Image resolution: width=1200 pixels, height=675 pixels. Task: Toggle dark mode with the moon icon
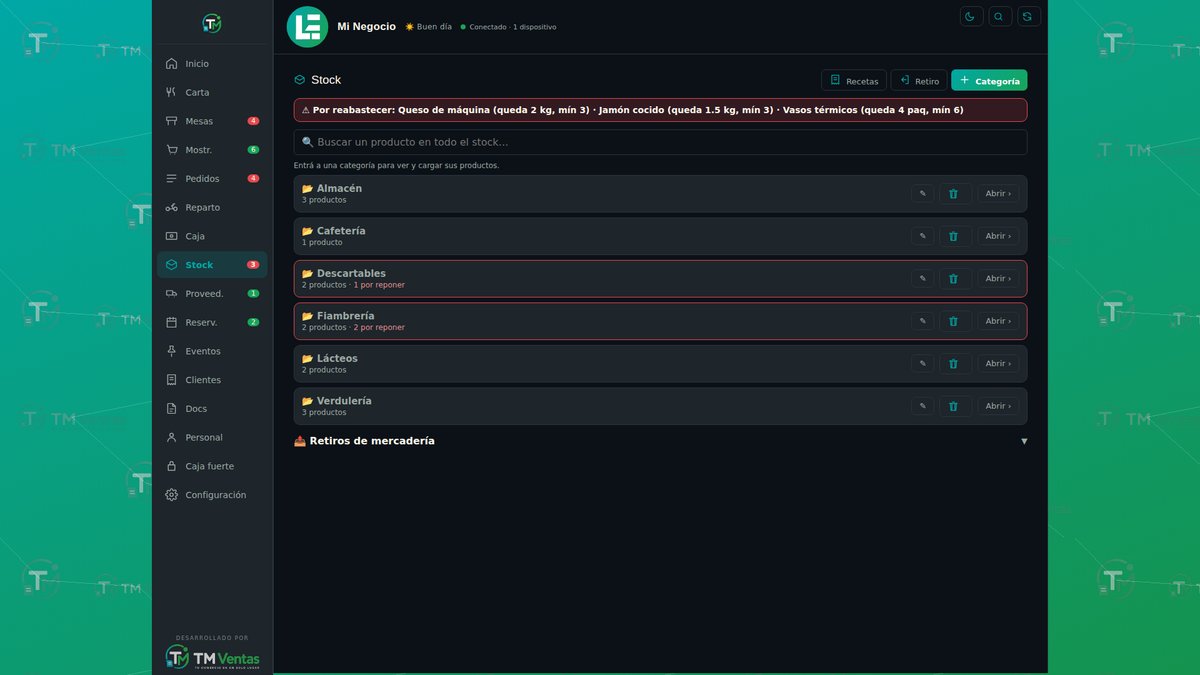click(971, 16)
